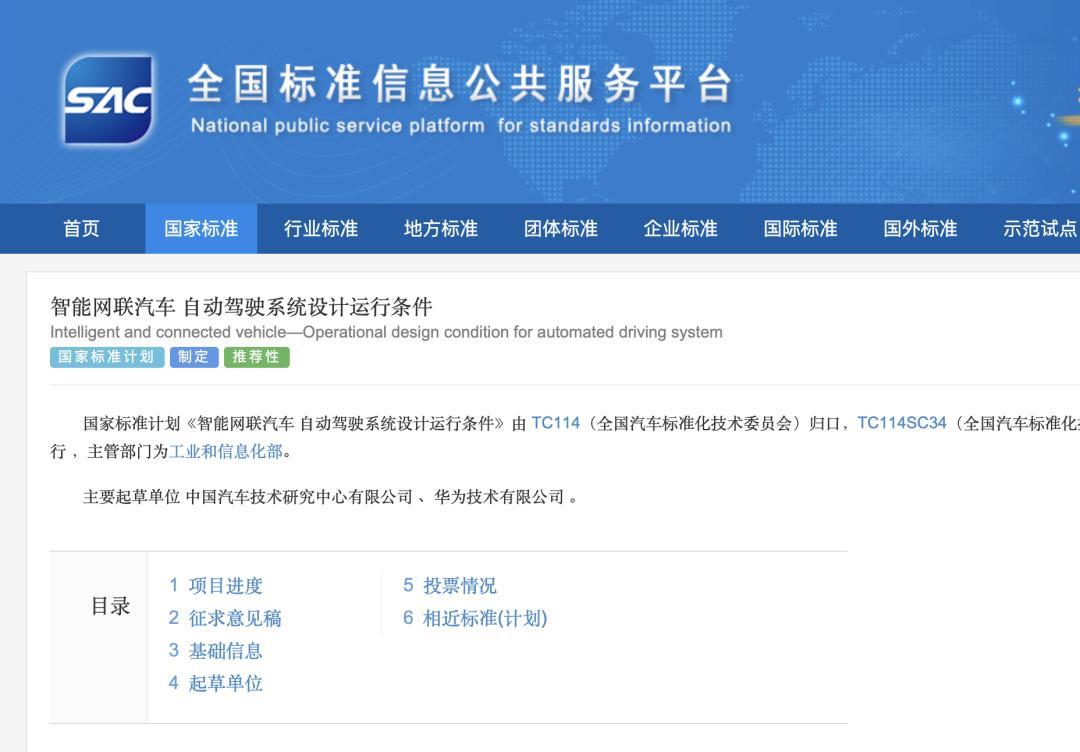1080x752 pixels.
Task: Open the 首页 navigation tab
Action: click(x=81, y=229)
